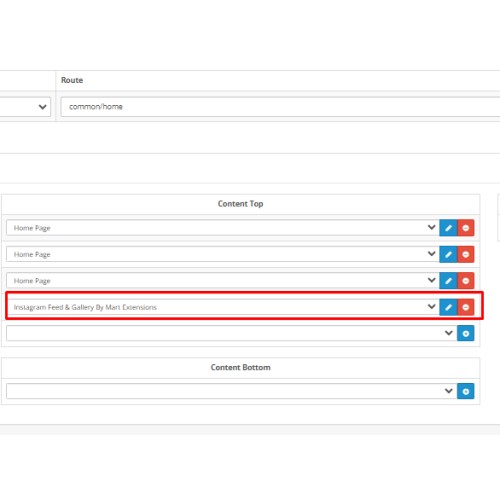
Task: Remove the second Home Page module
Action: pyautogui.click(x=466, y=254)
